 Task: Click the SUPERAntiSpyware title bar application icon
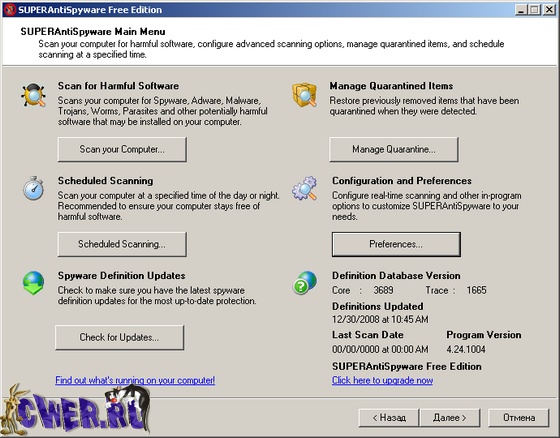[10, 10]
